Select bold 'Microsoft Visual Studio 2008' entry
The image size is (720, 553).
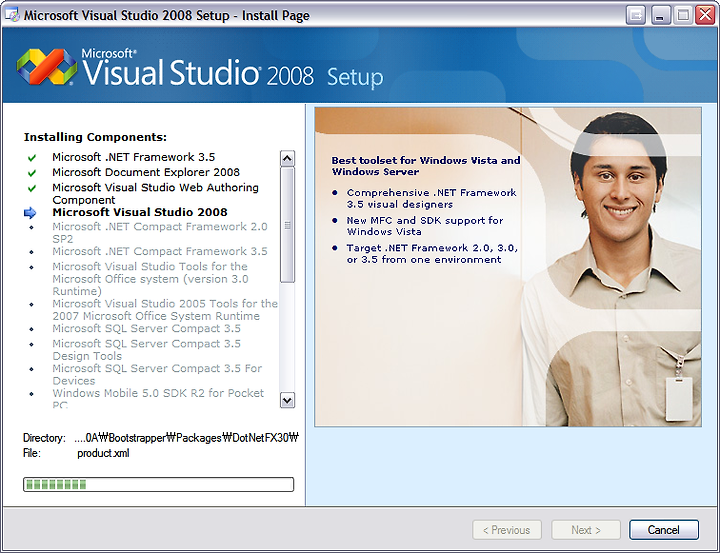140,212
